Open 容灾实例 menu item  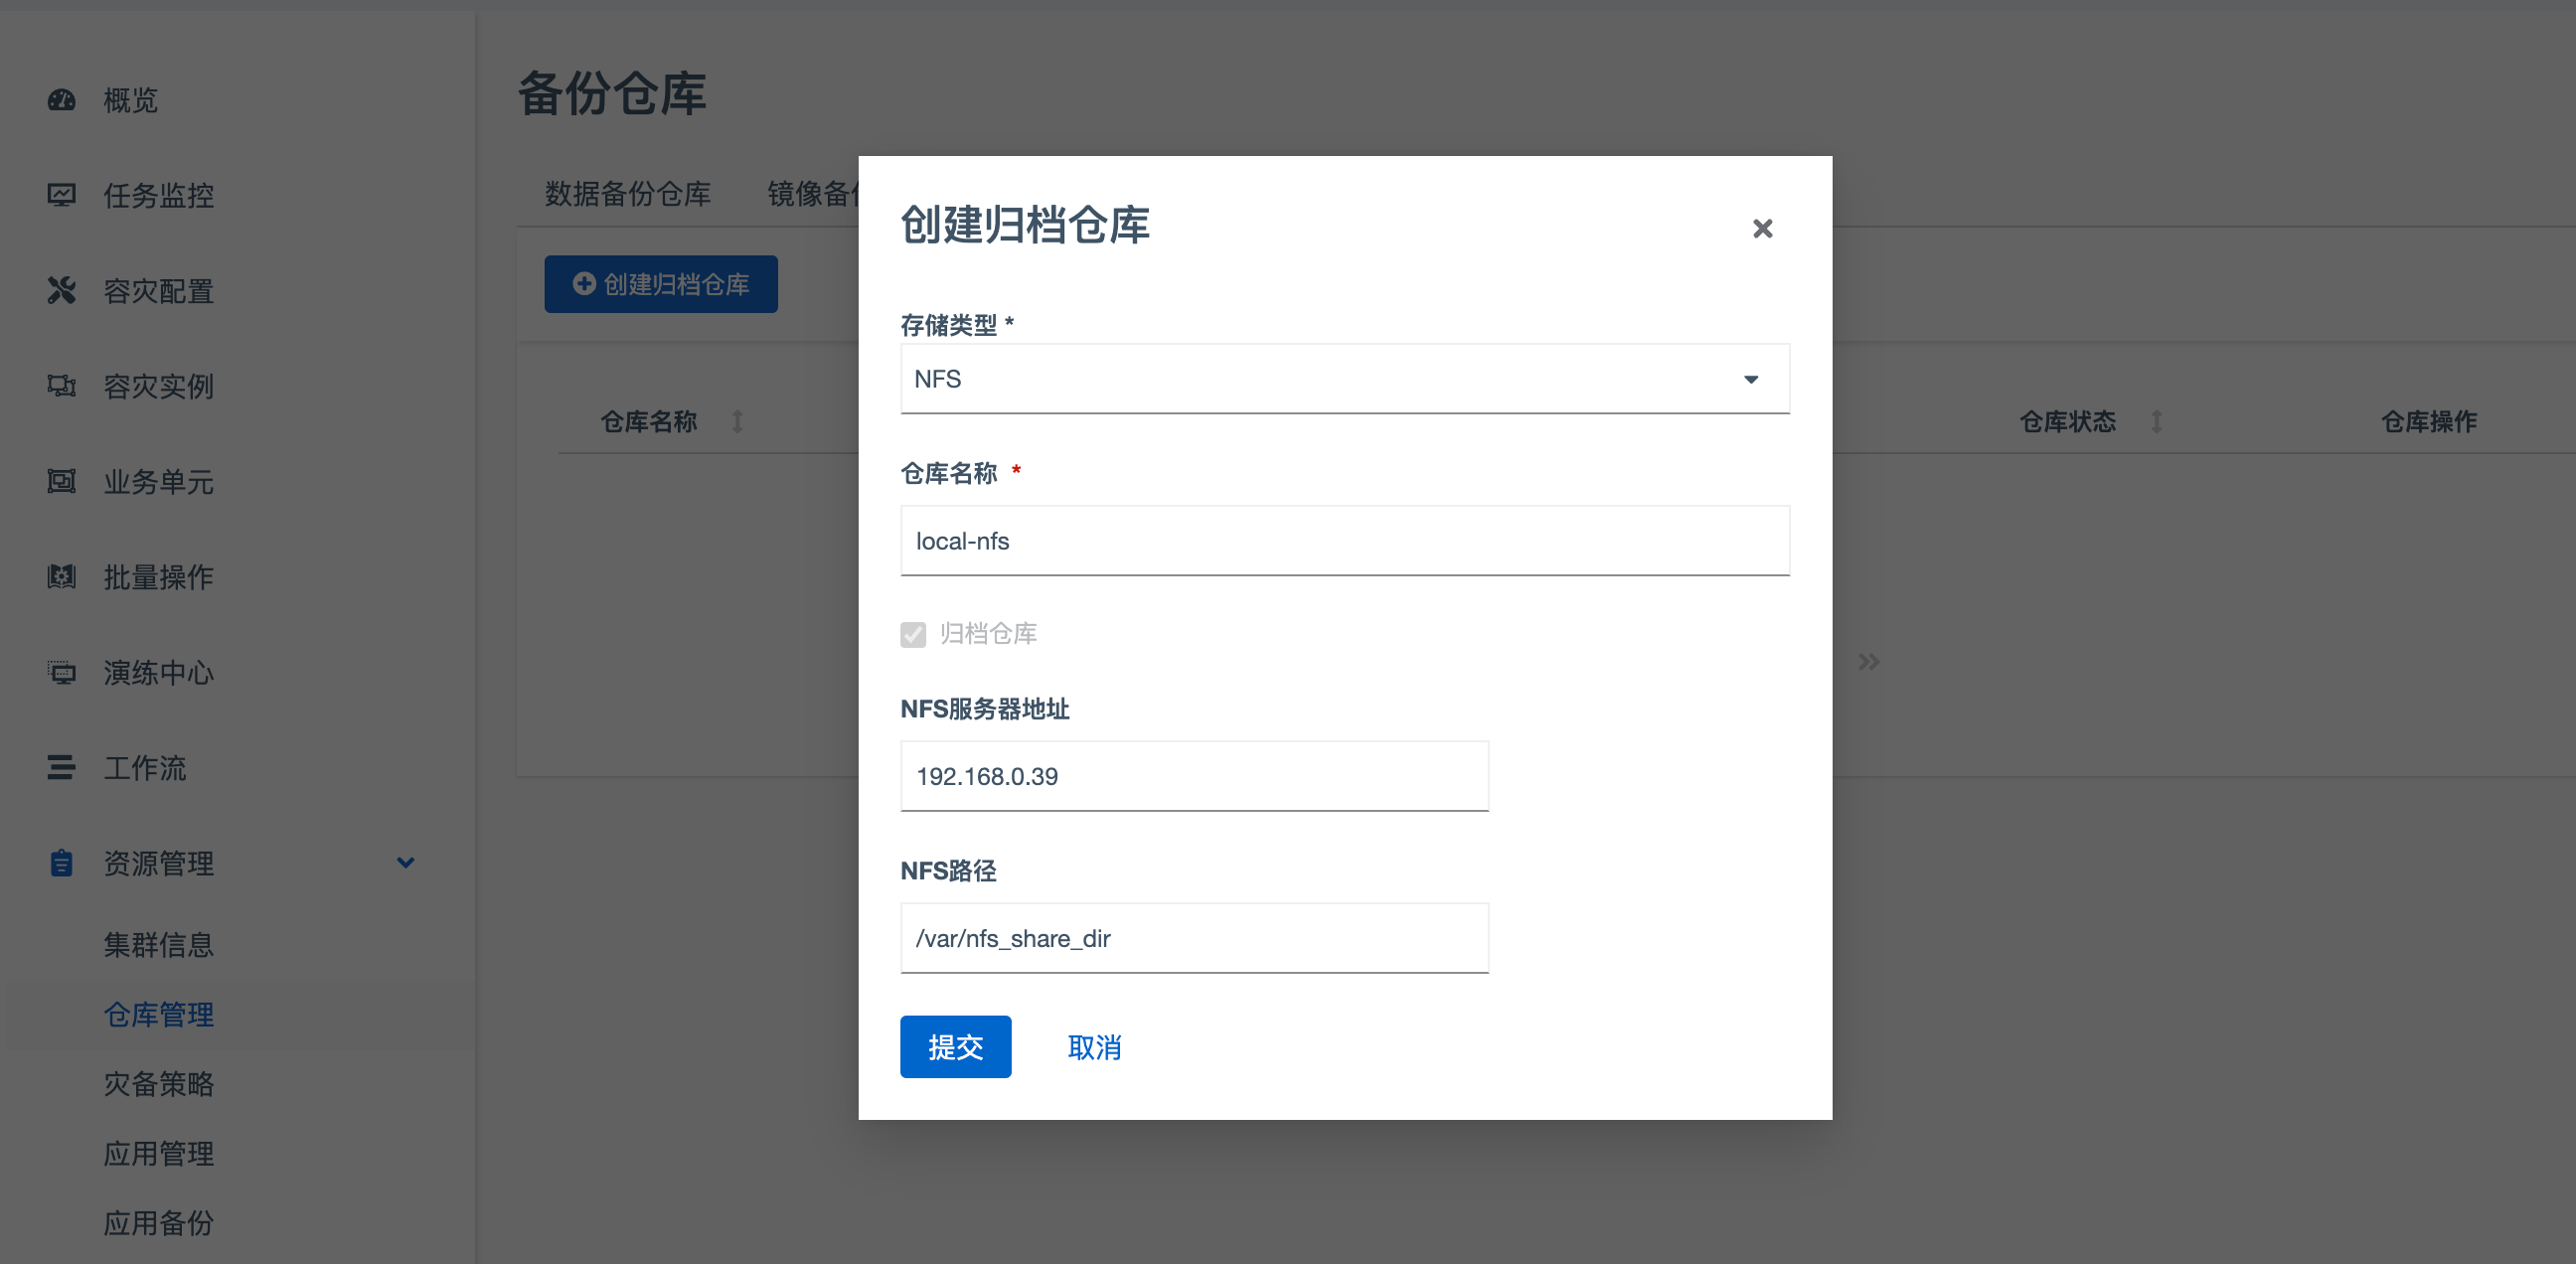tap(159, 386)
